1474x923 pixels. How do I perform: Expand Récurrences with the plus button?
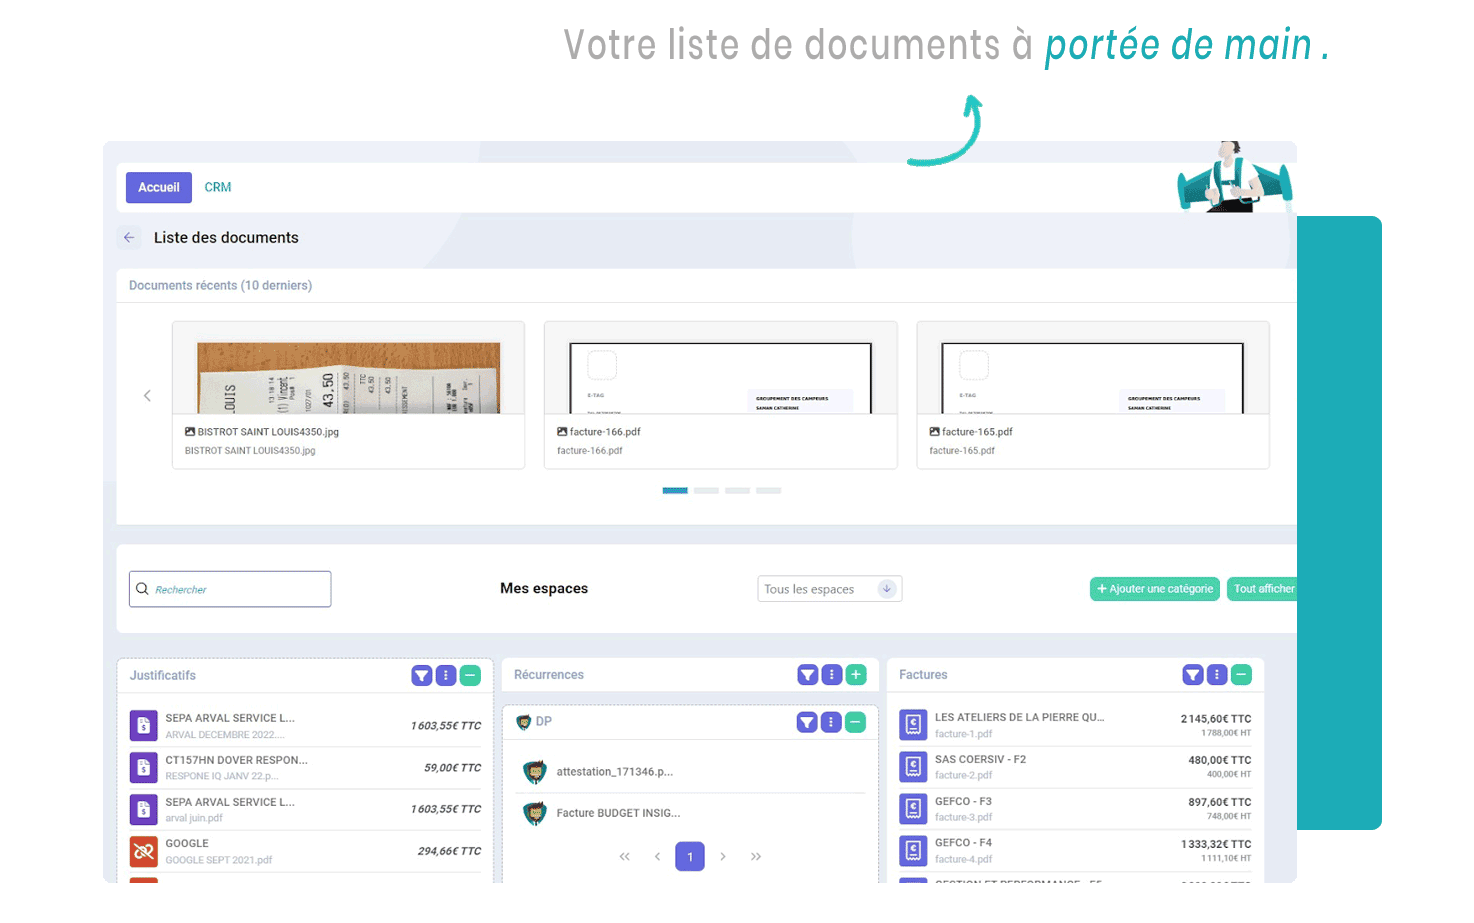coord(856,675)
